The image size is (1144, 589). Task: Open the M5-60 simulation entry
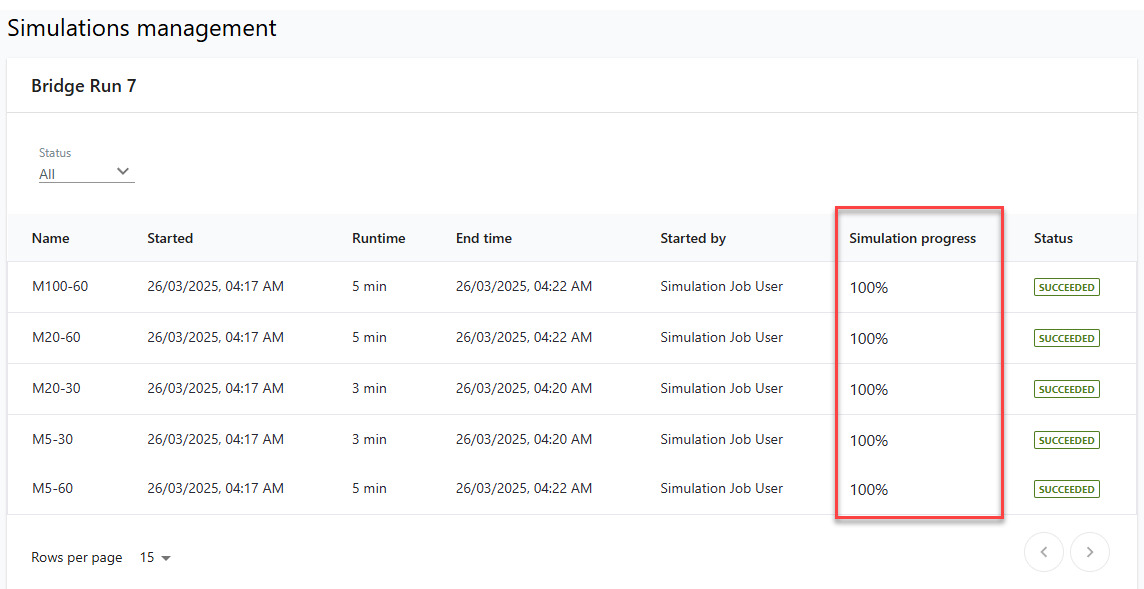tap(52, 489)
